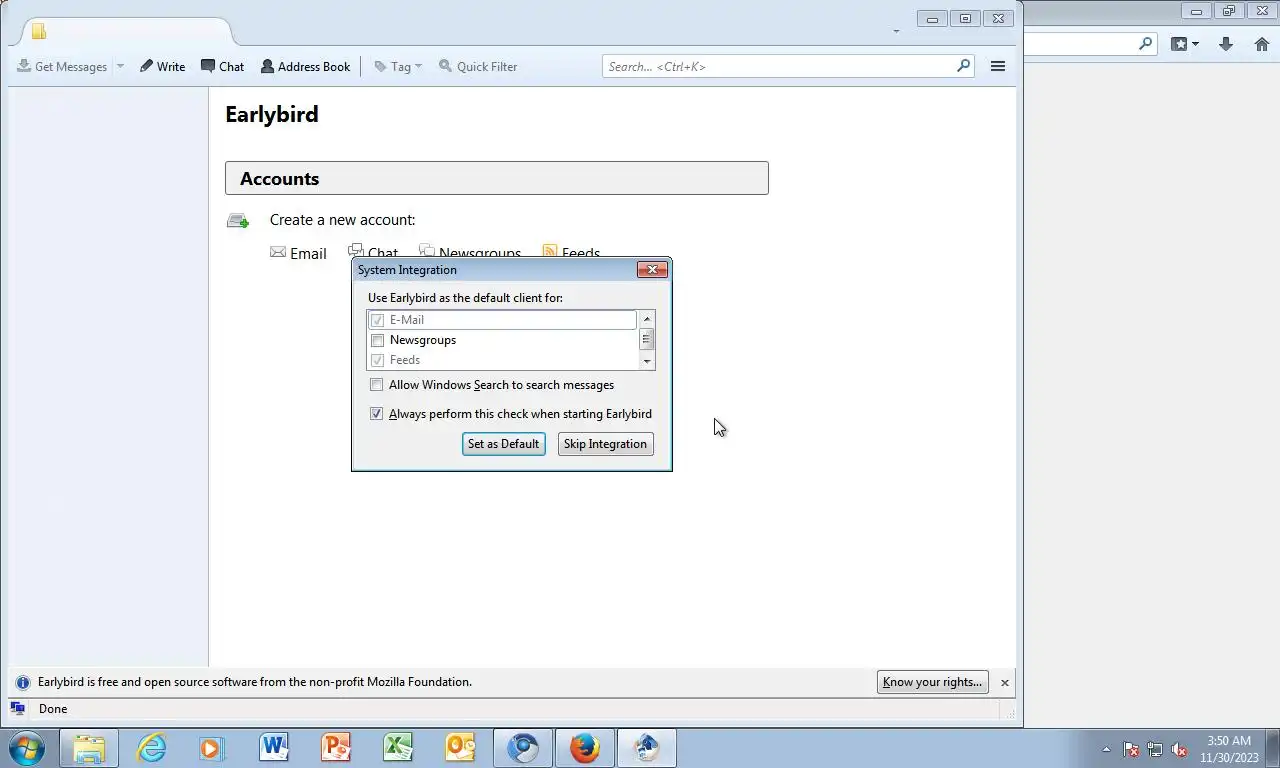Toggle the Quick Filter bar
Viewport: 1280px width, 768px height.
pos(478,66)
